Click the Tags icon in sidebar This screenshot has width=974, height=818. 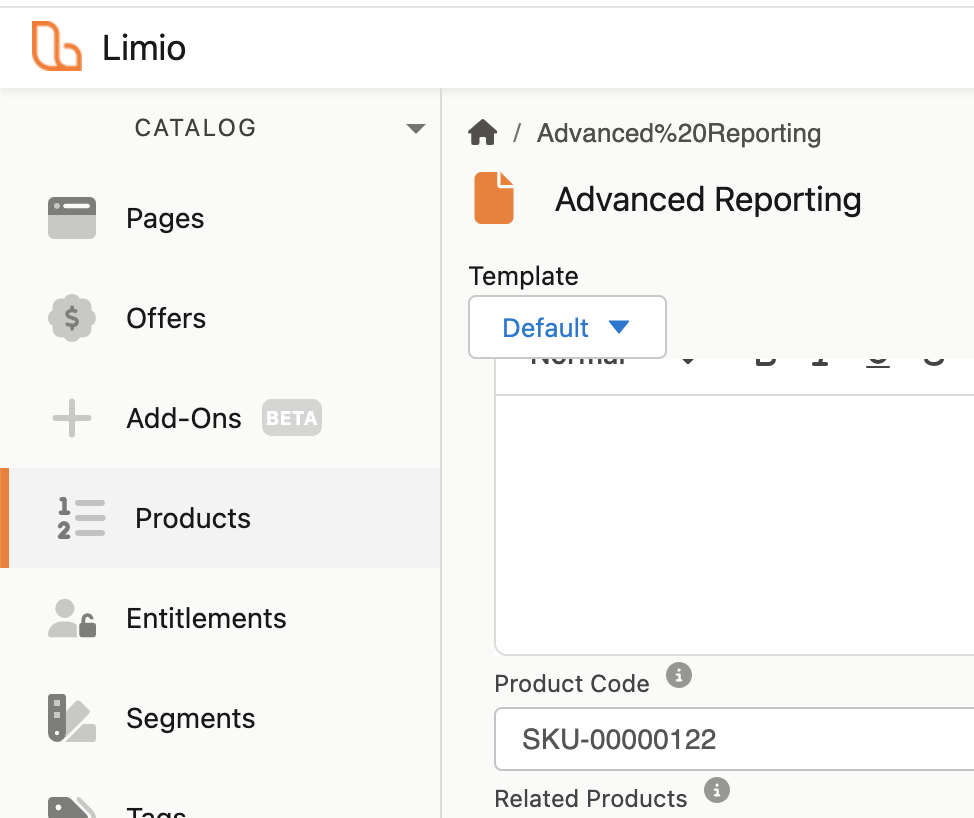[72, 808]
